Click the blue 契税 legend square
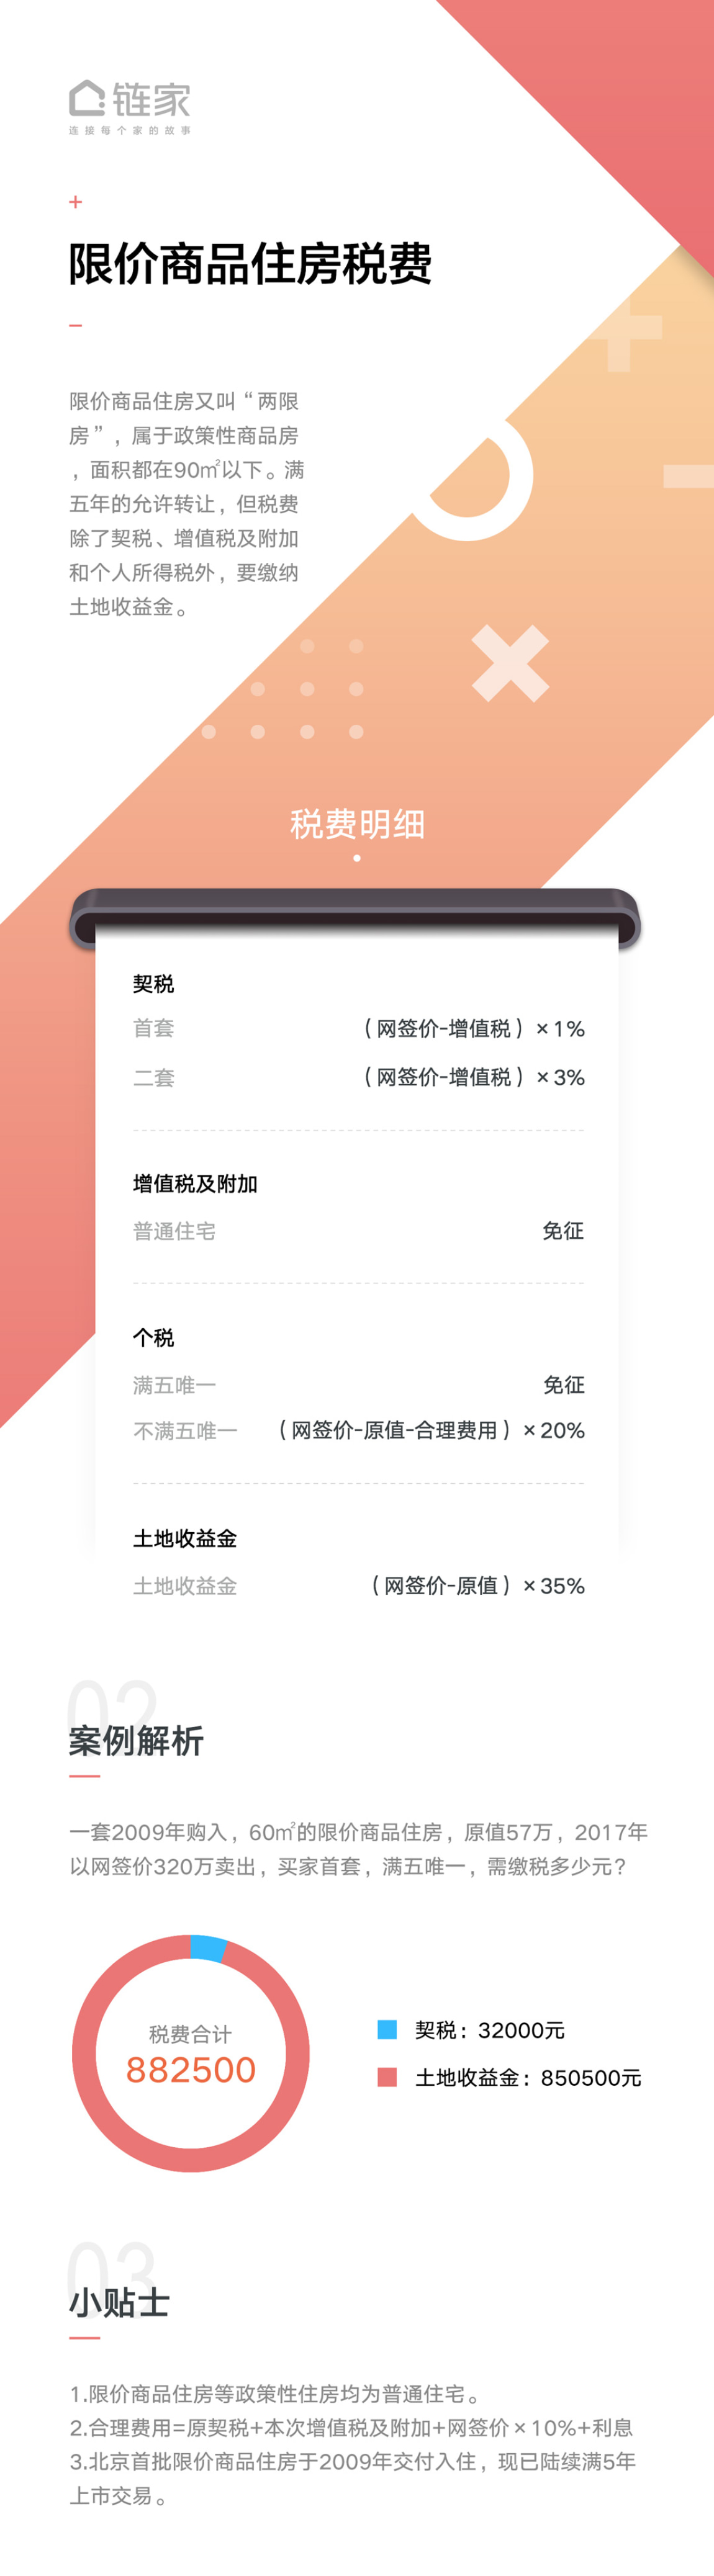The image size is (714, 2576). [x=387, y=2029]
